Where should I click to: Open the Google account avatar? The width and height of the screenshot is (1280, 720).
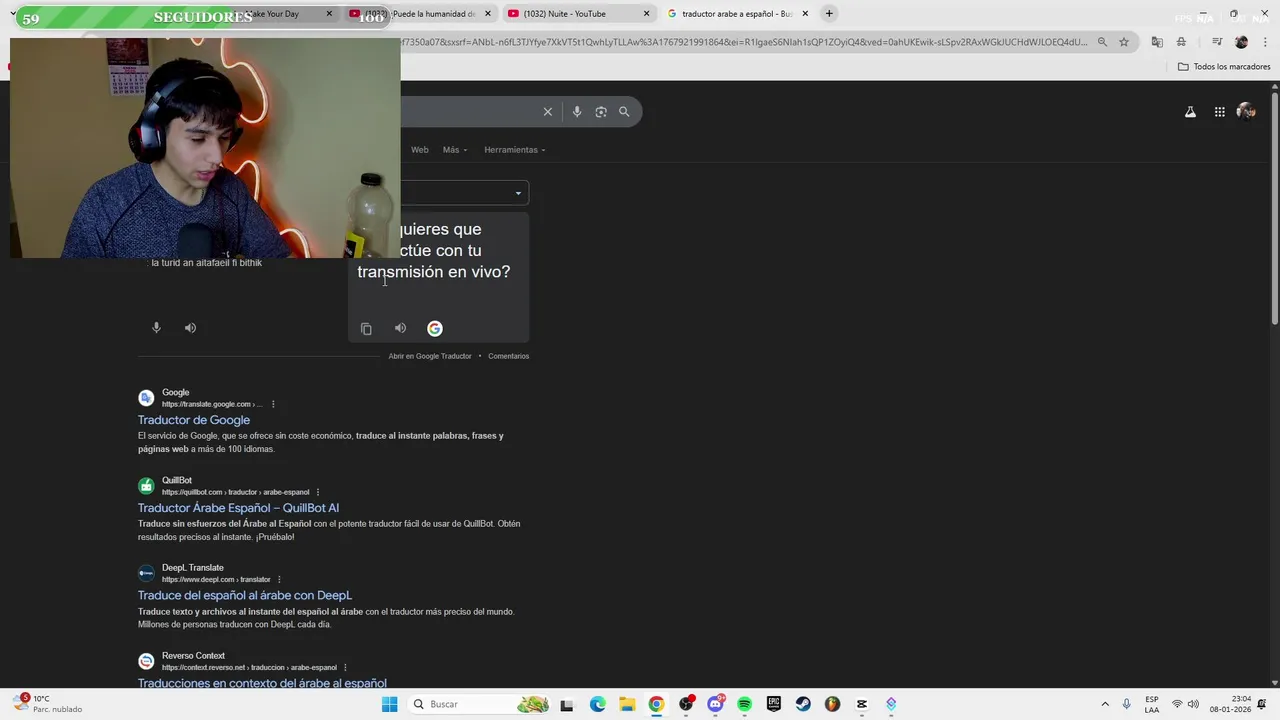1246,112
